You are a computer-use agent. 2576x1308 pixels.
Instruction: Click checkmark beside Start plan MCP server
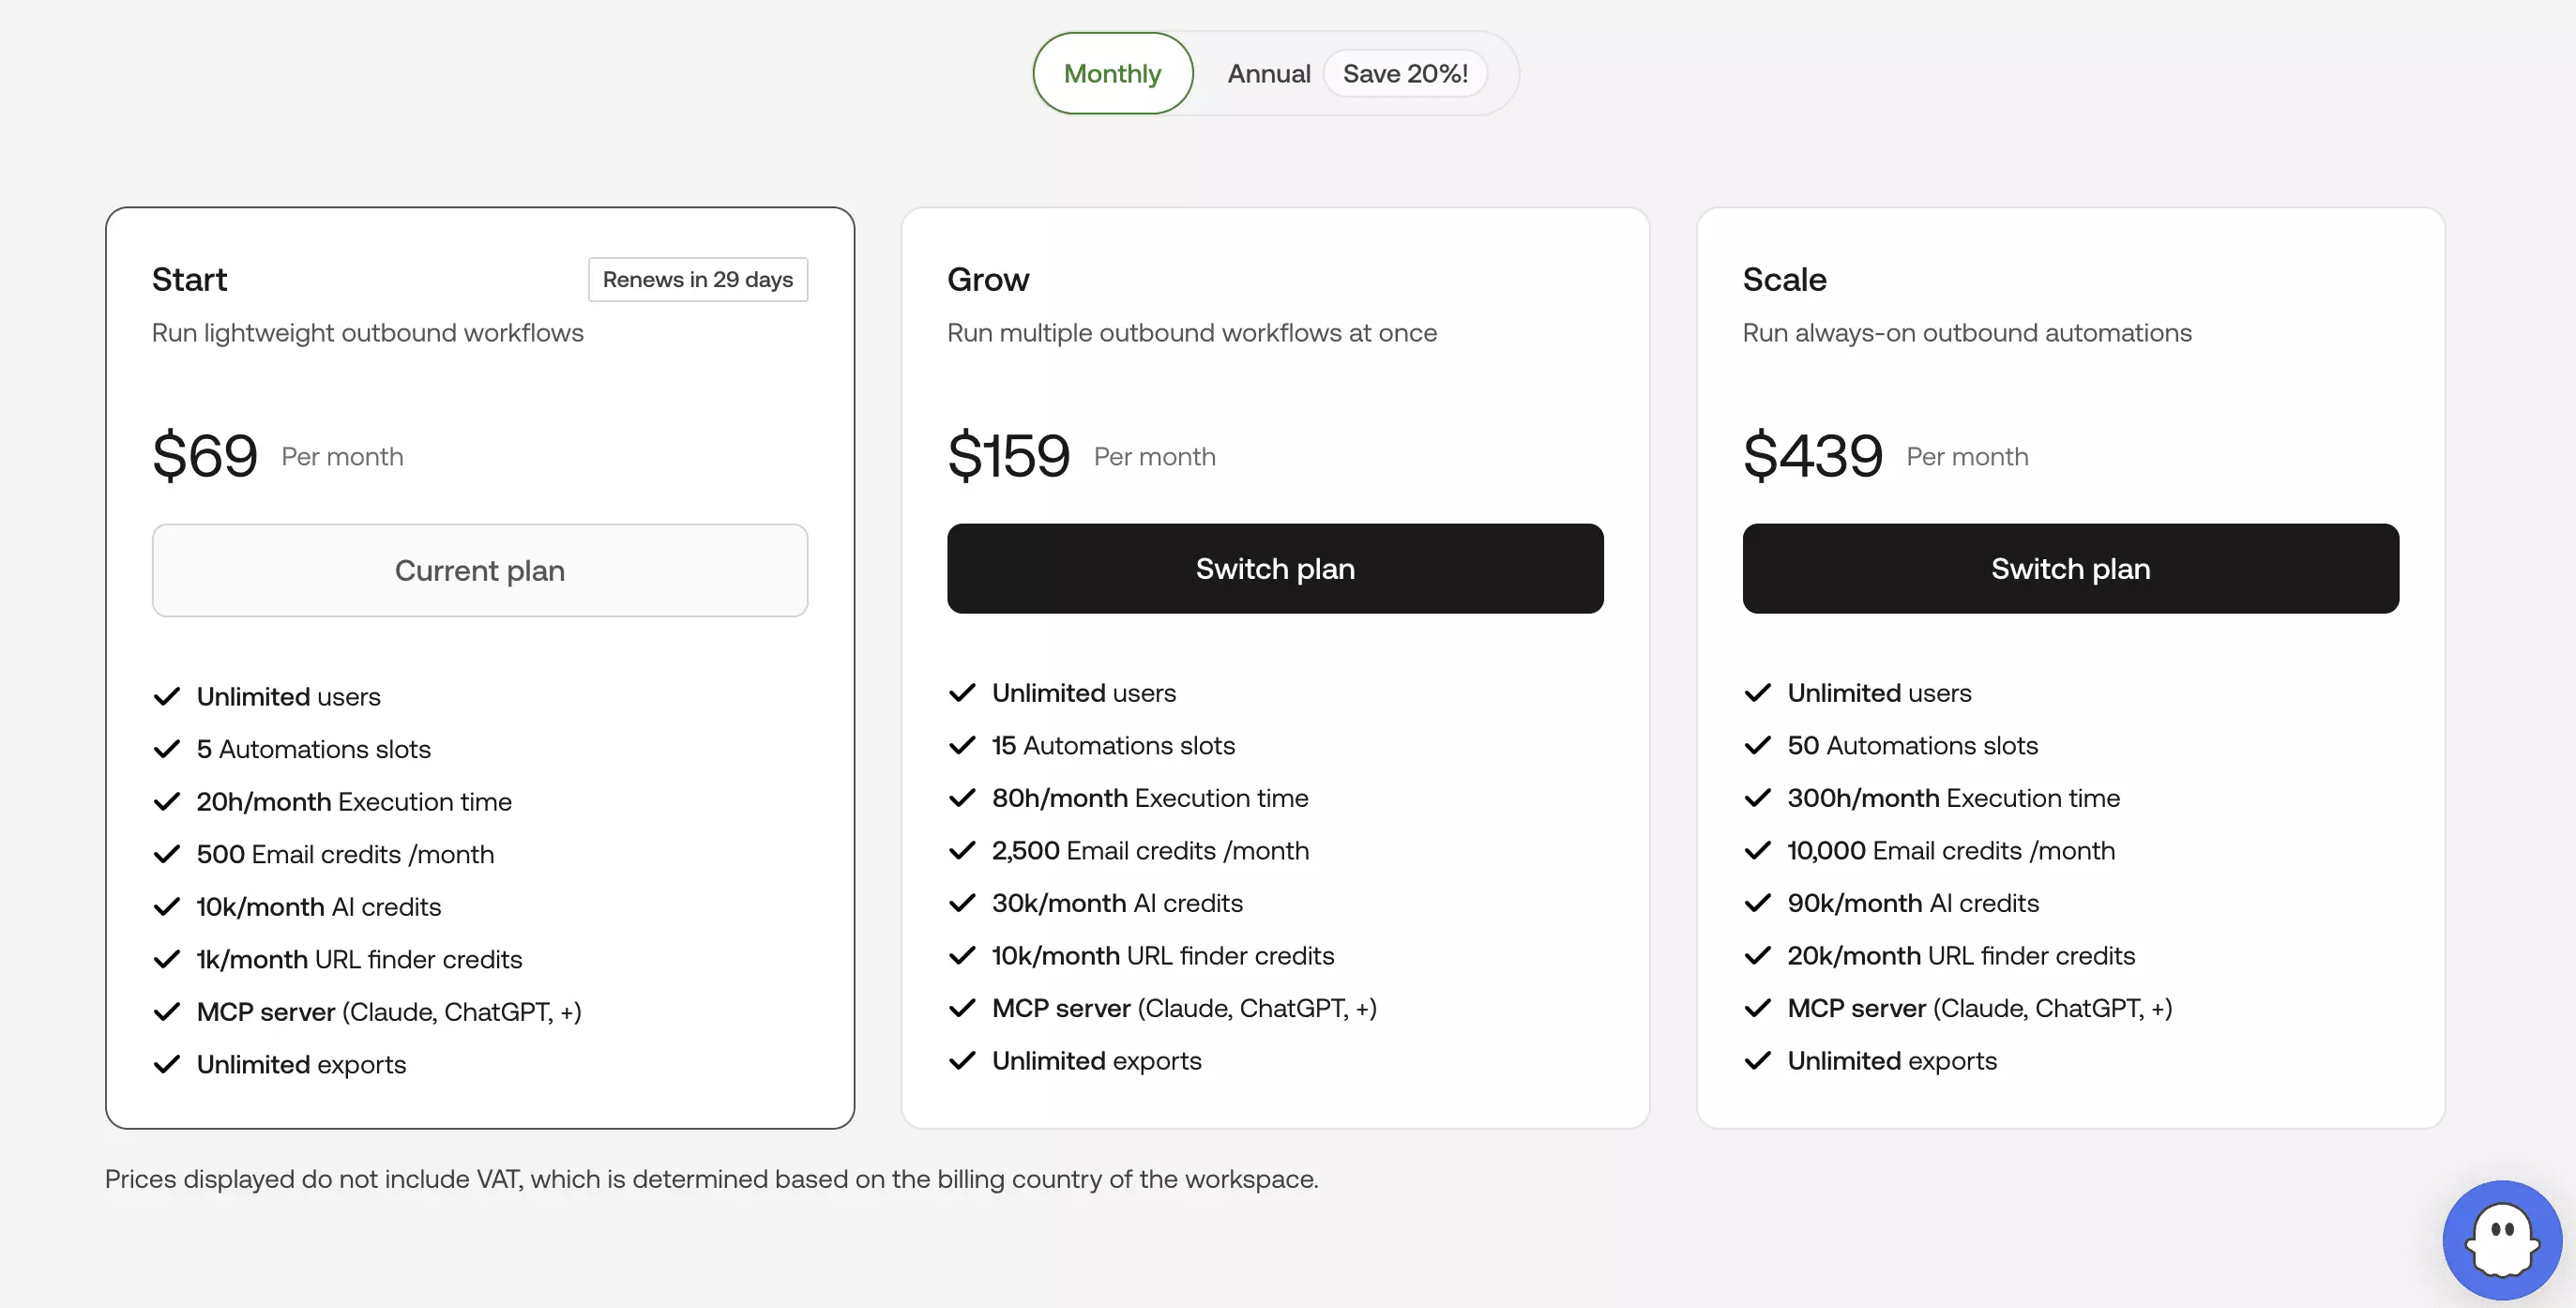pyautogui.click(x=166, y=1011)
